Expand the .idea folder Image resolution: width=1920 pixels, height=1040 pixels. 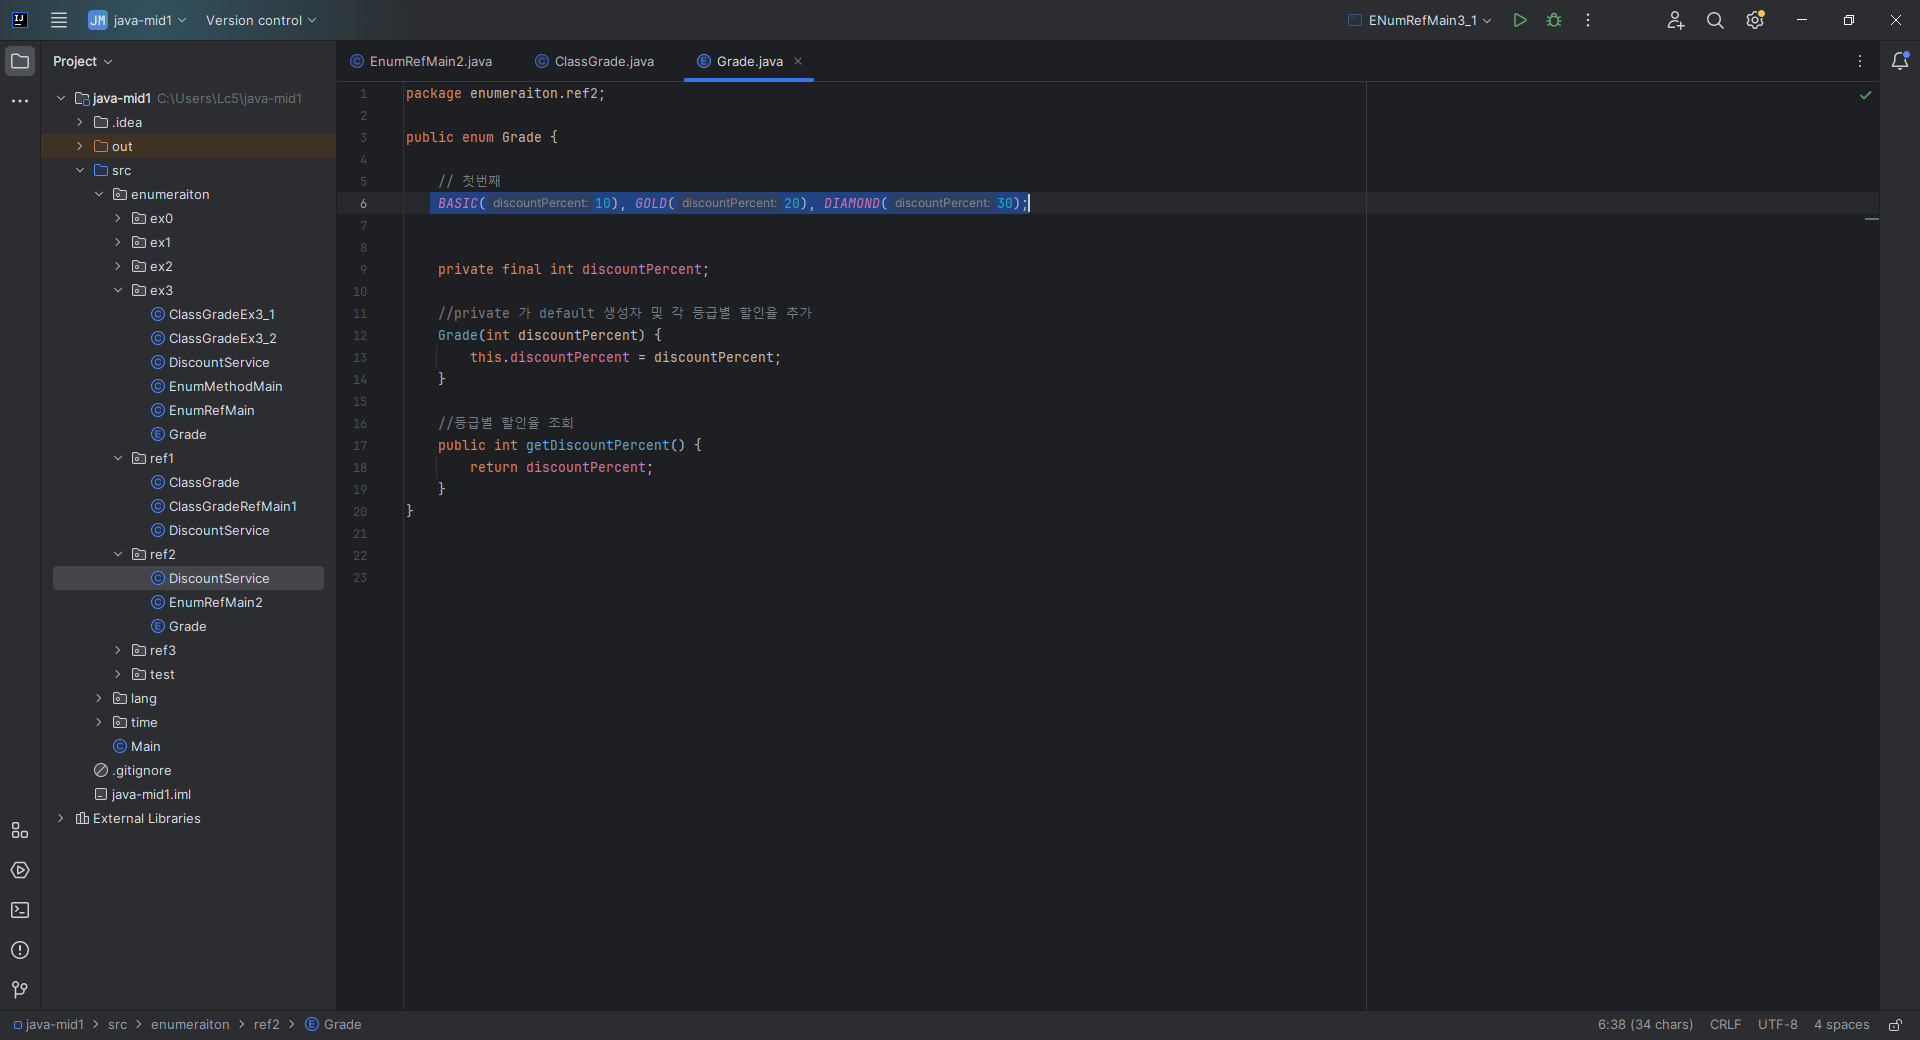pyautogui.click(x=80, y=122)
